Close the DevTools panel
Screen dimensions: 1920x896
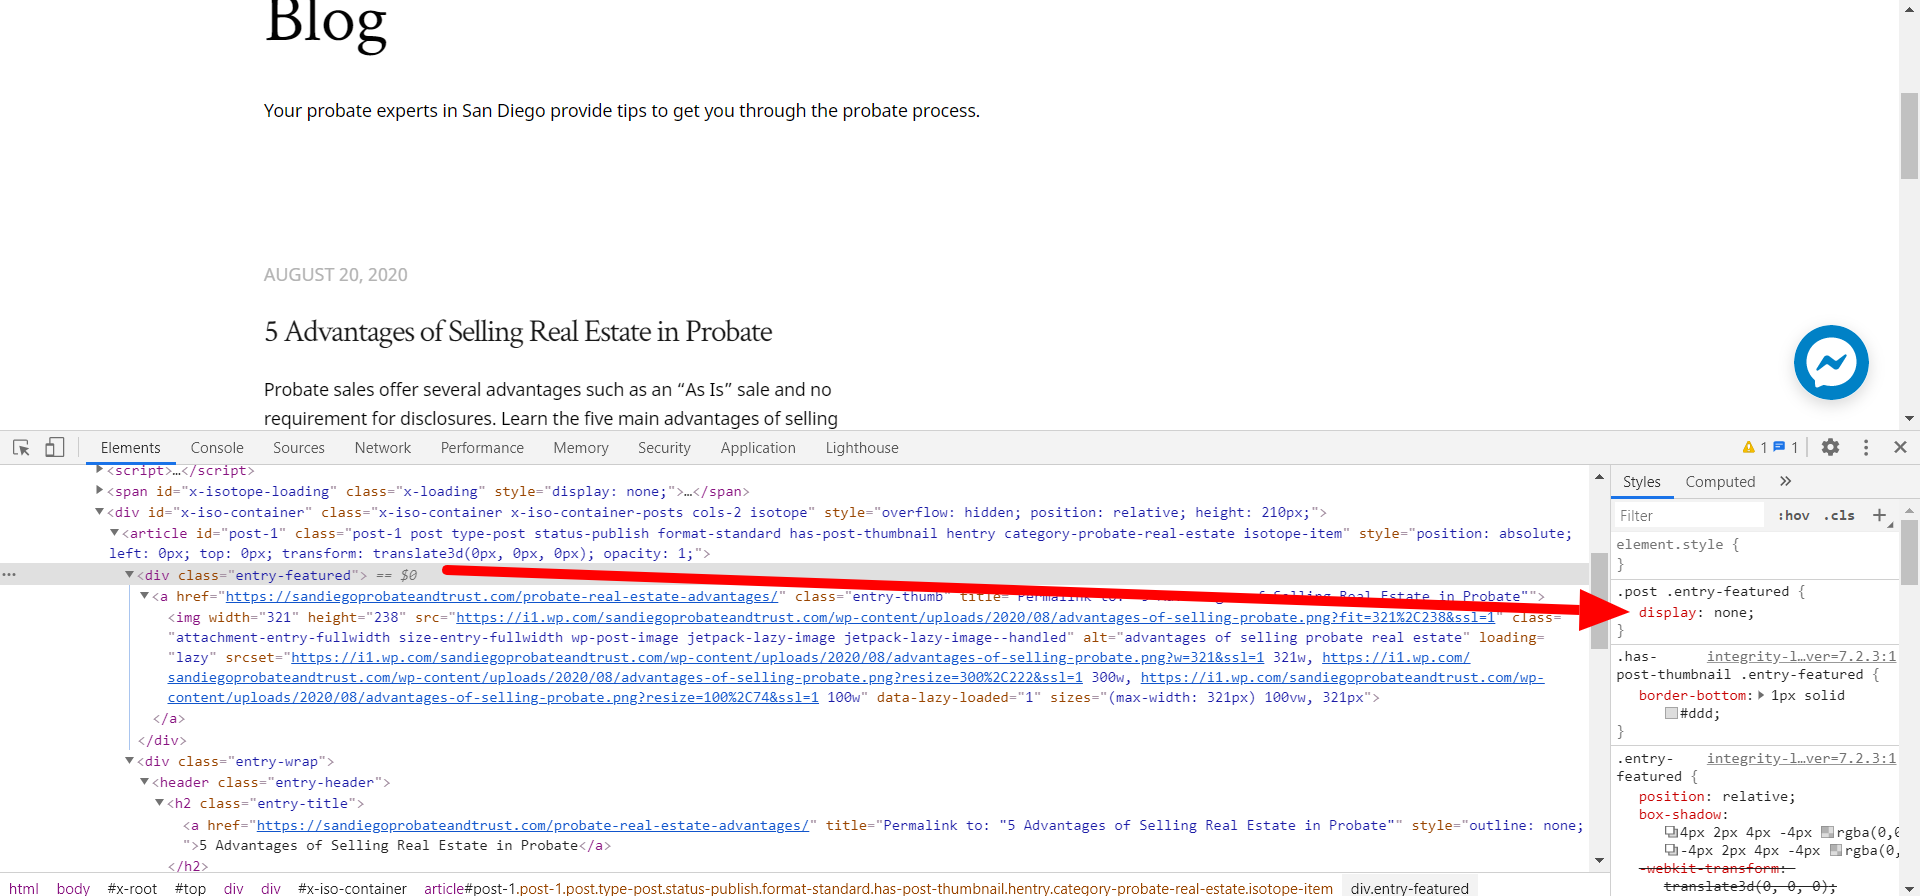point(1900,447)
